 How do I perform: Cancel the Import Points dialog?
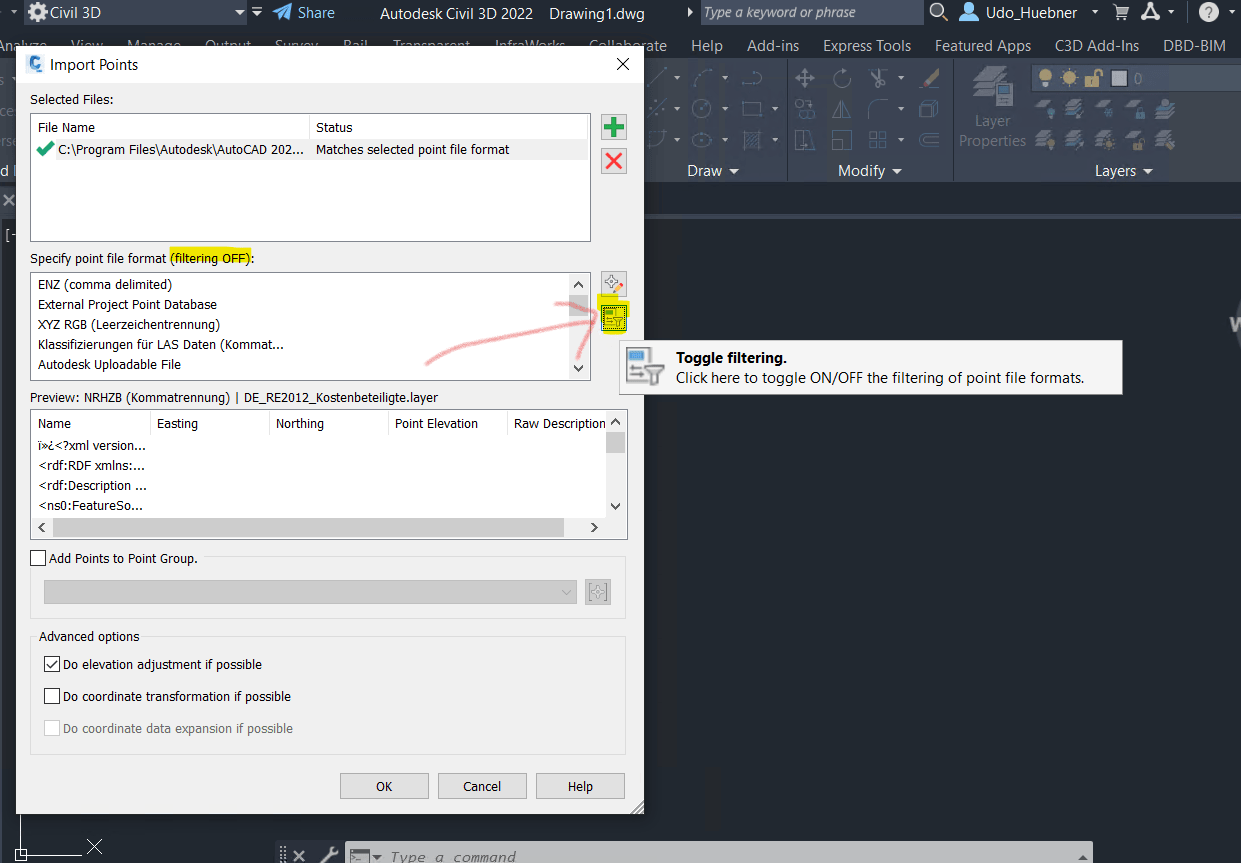point(482,786)
